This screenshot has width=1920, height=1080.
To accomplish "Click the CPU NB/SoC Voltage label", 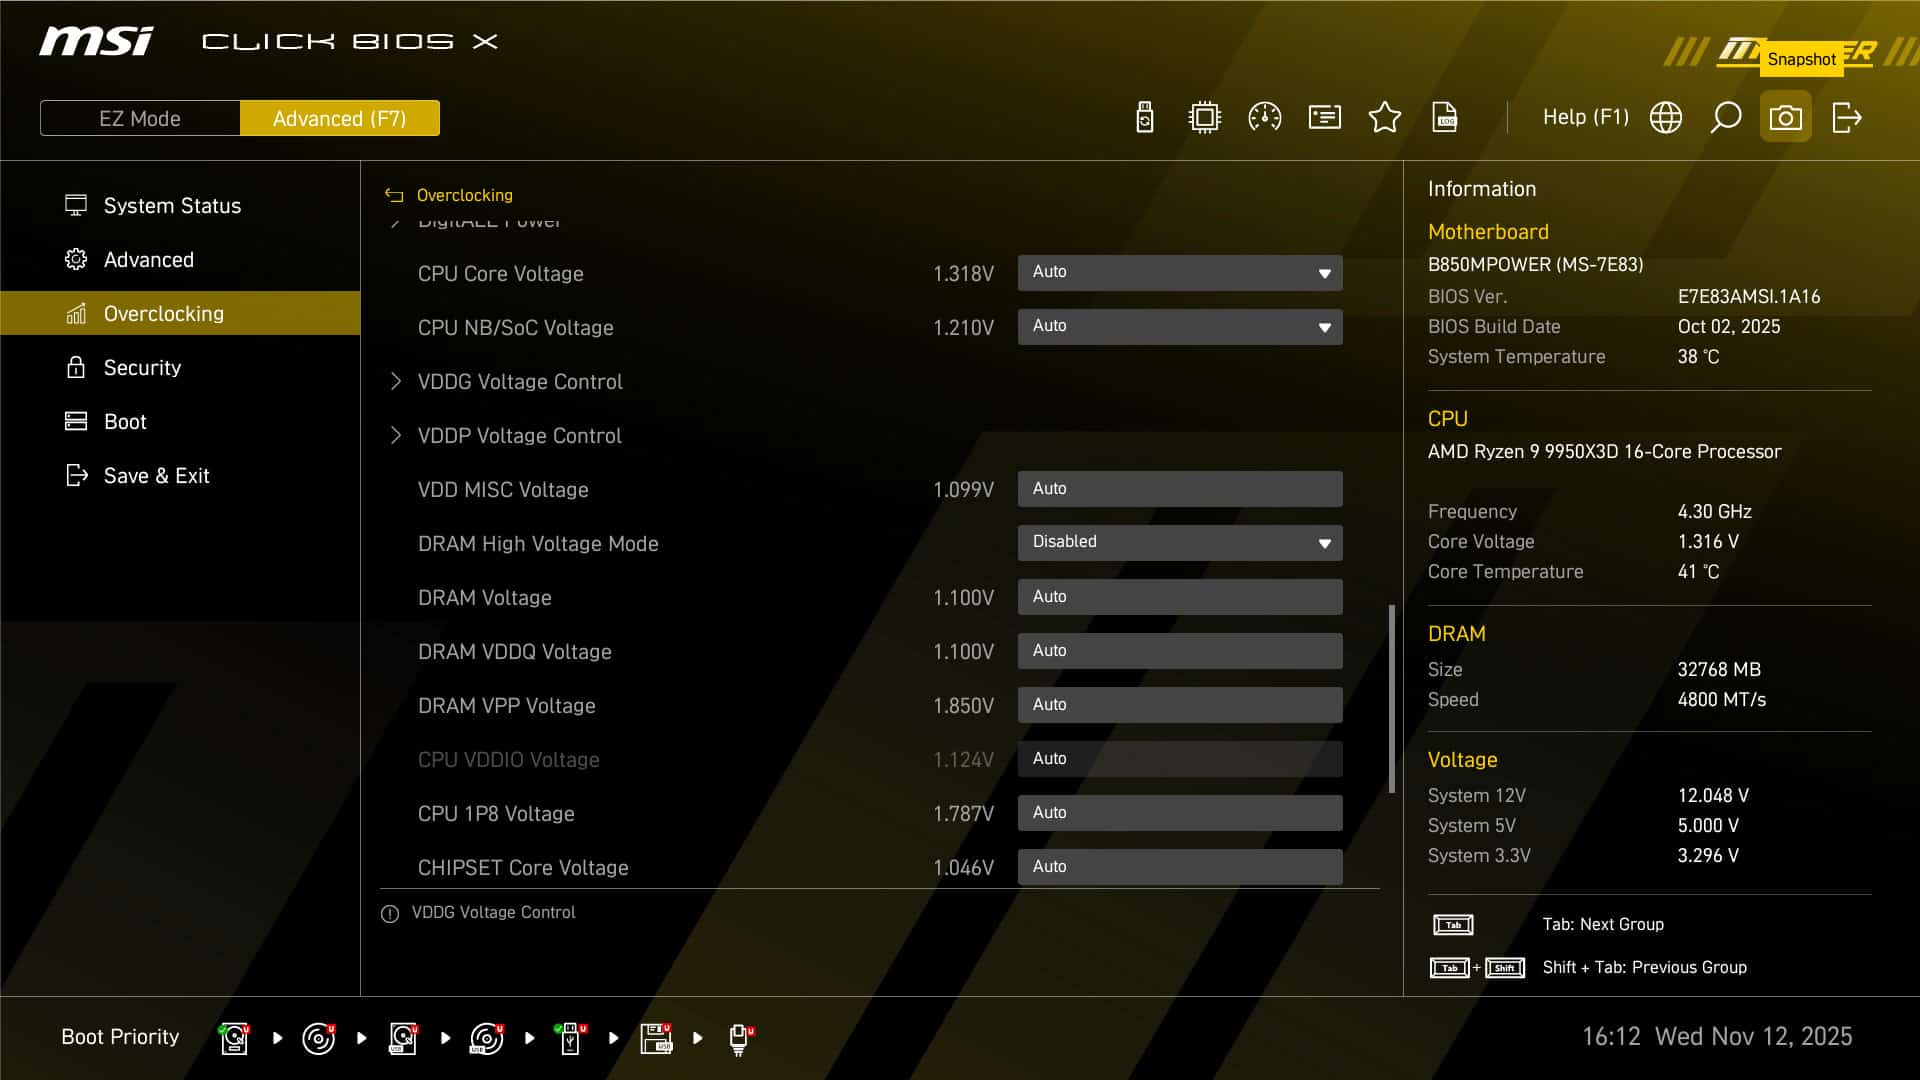I will (516, 328).
